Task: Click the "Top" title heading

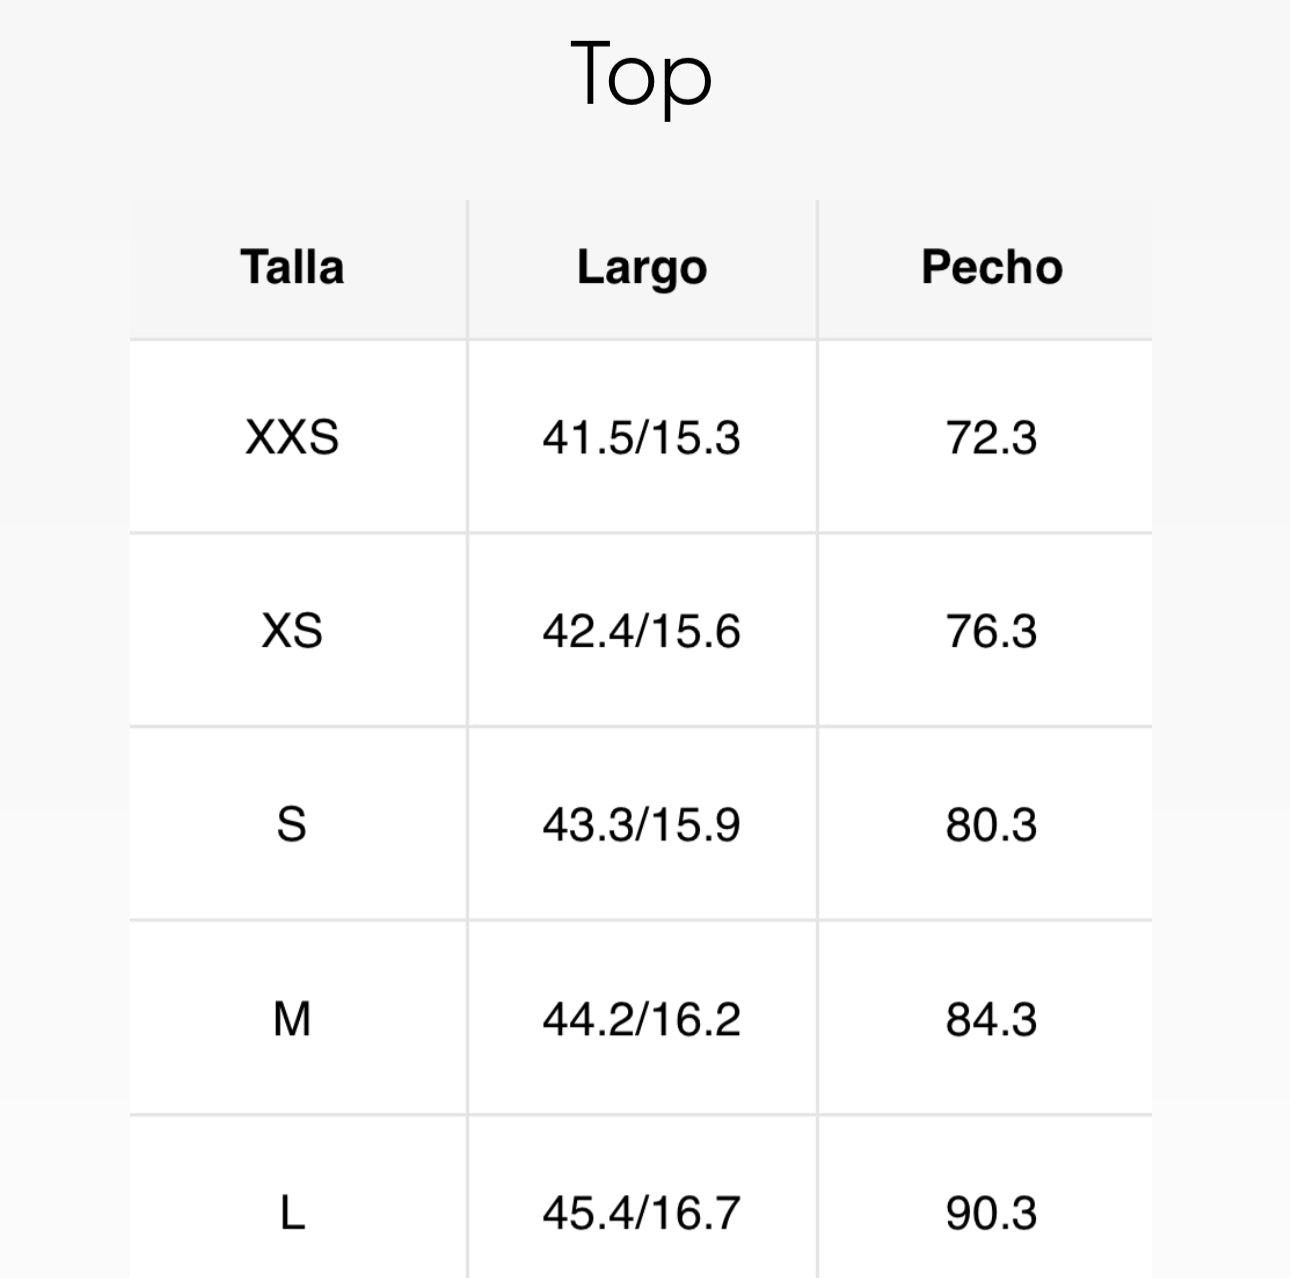Action: (641, 74)
